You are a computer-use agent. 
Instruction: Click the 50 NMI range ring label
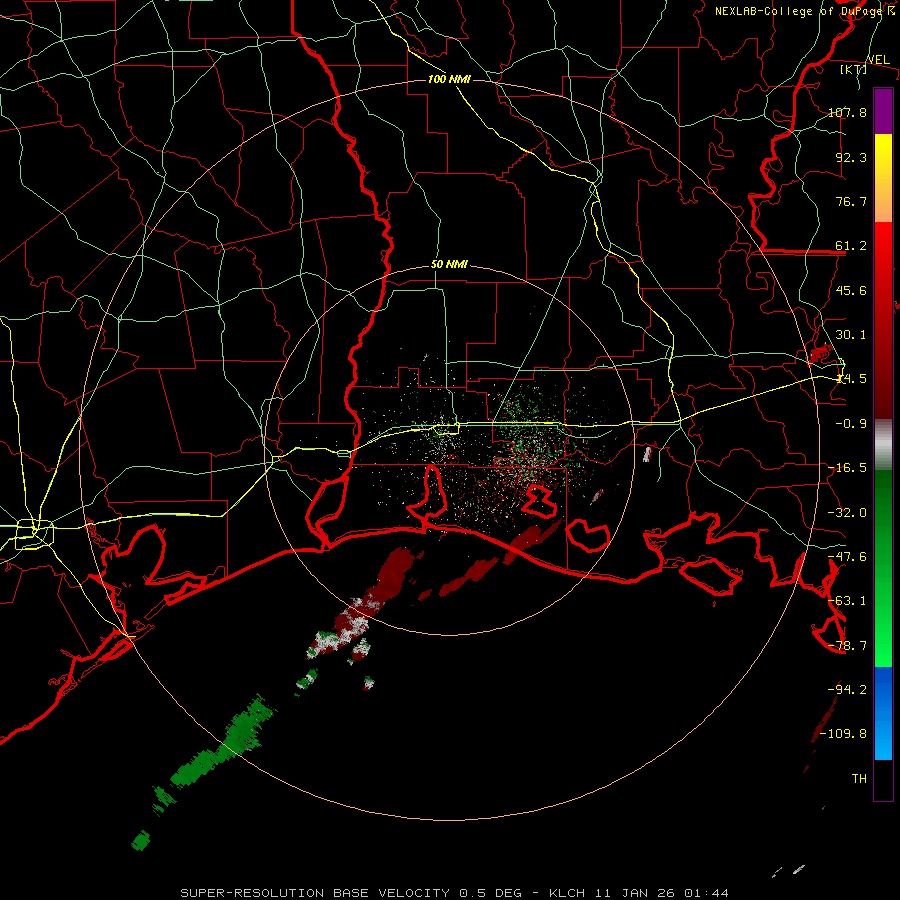click(449, 265)
